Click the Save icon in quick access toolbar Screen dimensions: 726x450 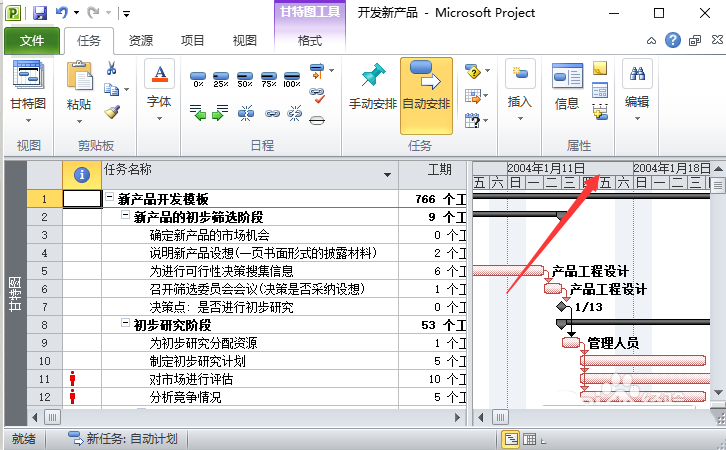point(40,12)
